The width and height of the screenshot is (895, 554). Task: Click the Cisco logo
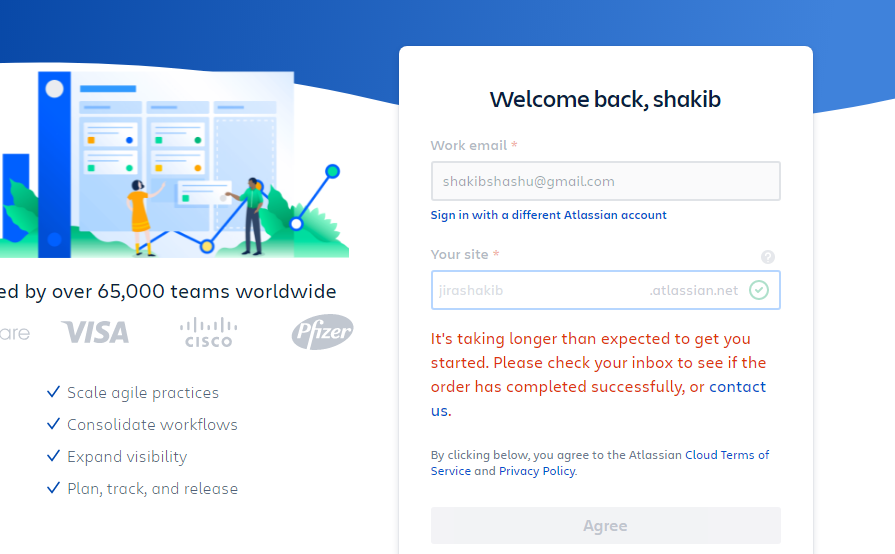point(208,332)
